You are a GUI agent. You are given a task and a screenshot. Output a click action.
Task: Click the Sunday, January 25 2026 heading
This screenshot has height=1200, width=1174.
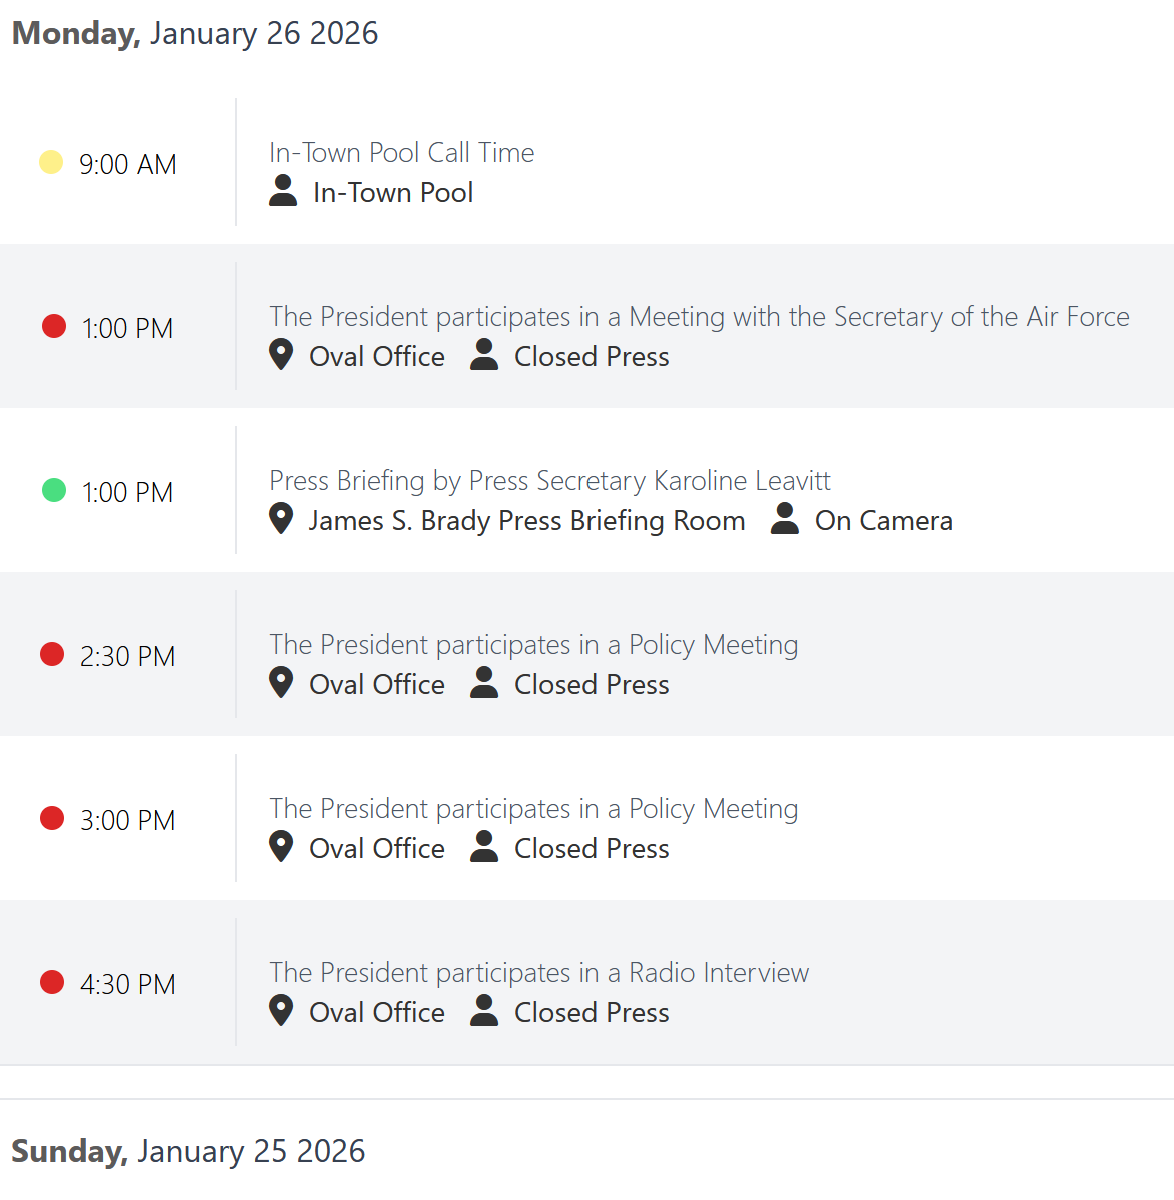coord(188,1151)
